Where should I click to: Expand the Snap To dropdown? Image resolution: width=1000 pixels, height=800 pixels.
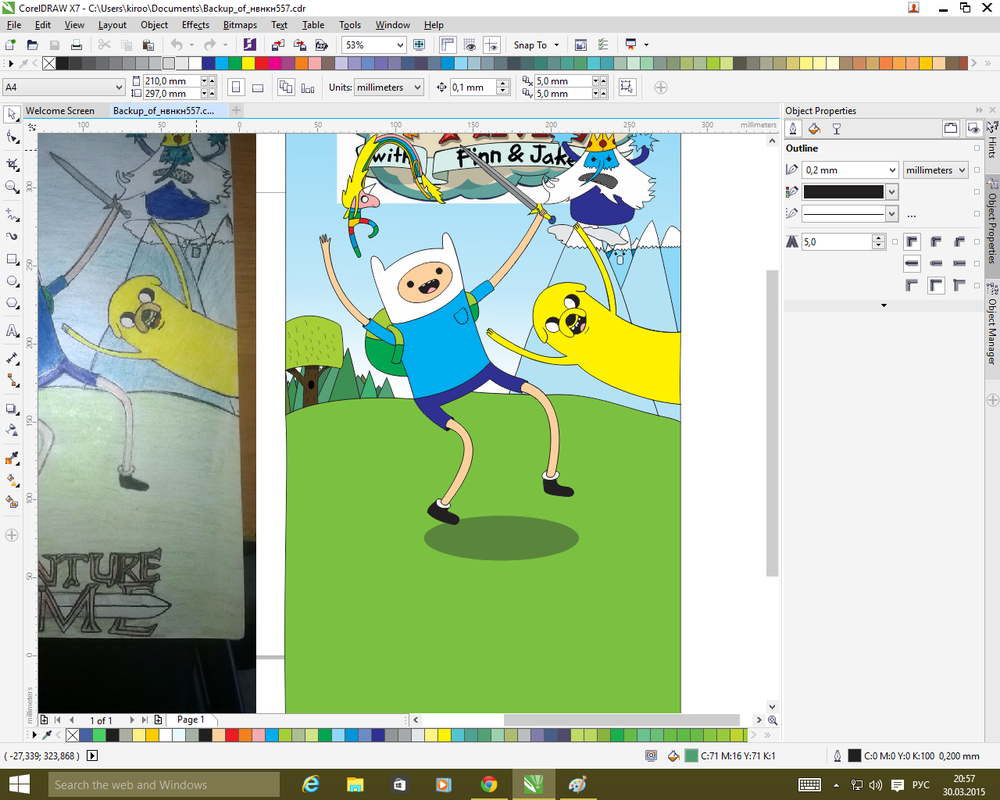pyautogui.click(x=556, y=45)
